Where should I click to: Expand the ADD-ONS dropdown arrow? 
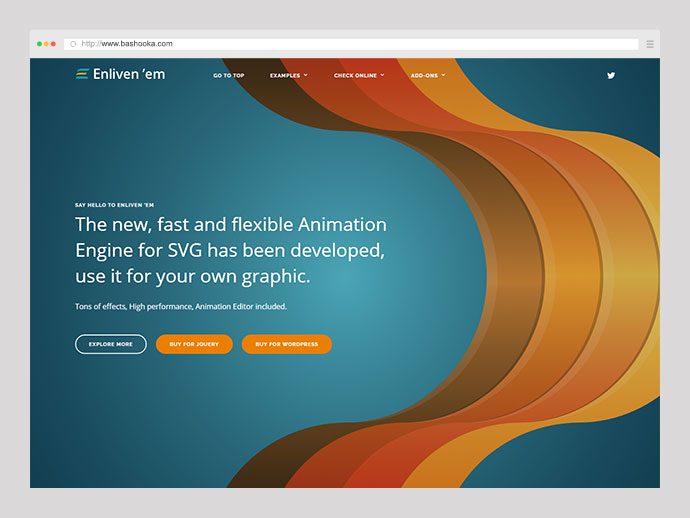pyautogui.click(x=443, y=75)
